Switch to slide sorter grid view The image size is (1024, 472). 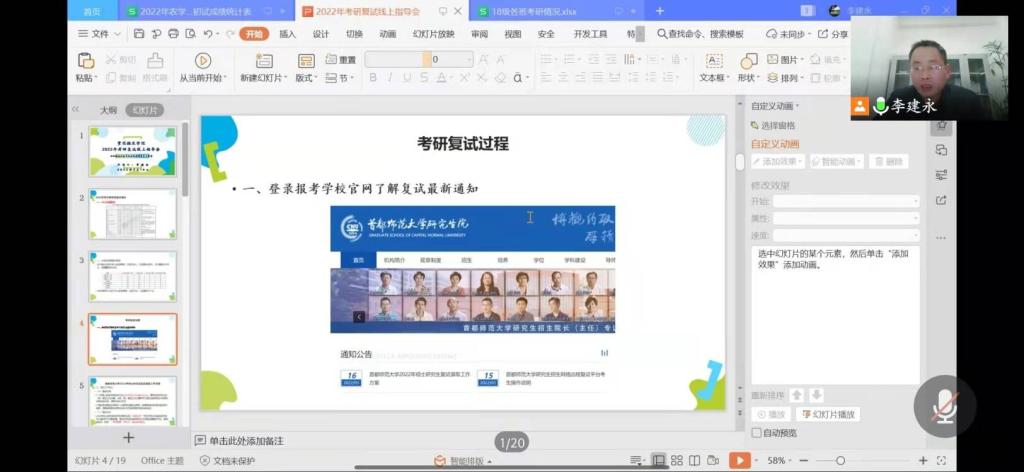pyautogui.click(x=678, y=461)
